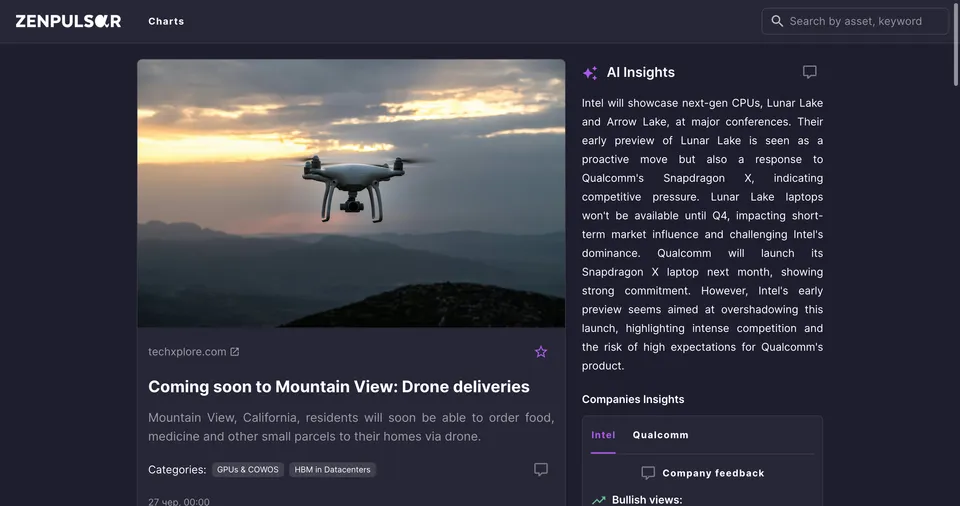The width and height of the screenshot is (960, 506).
Task: Star the drone deliveries article
Action: click(541, 352)
